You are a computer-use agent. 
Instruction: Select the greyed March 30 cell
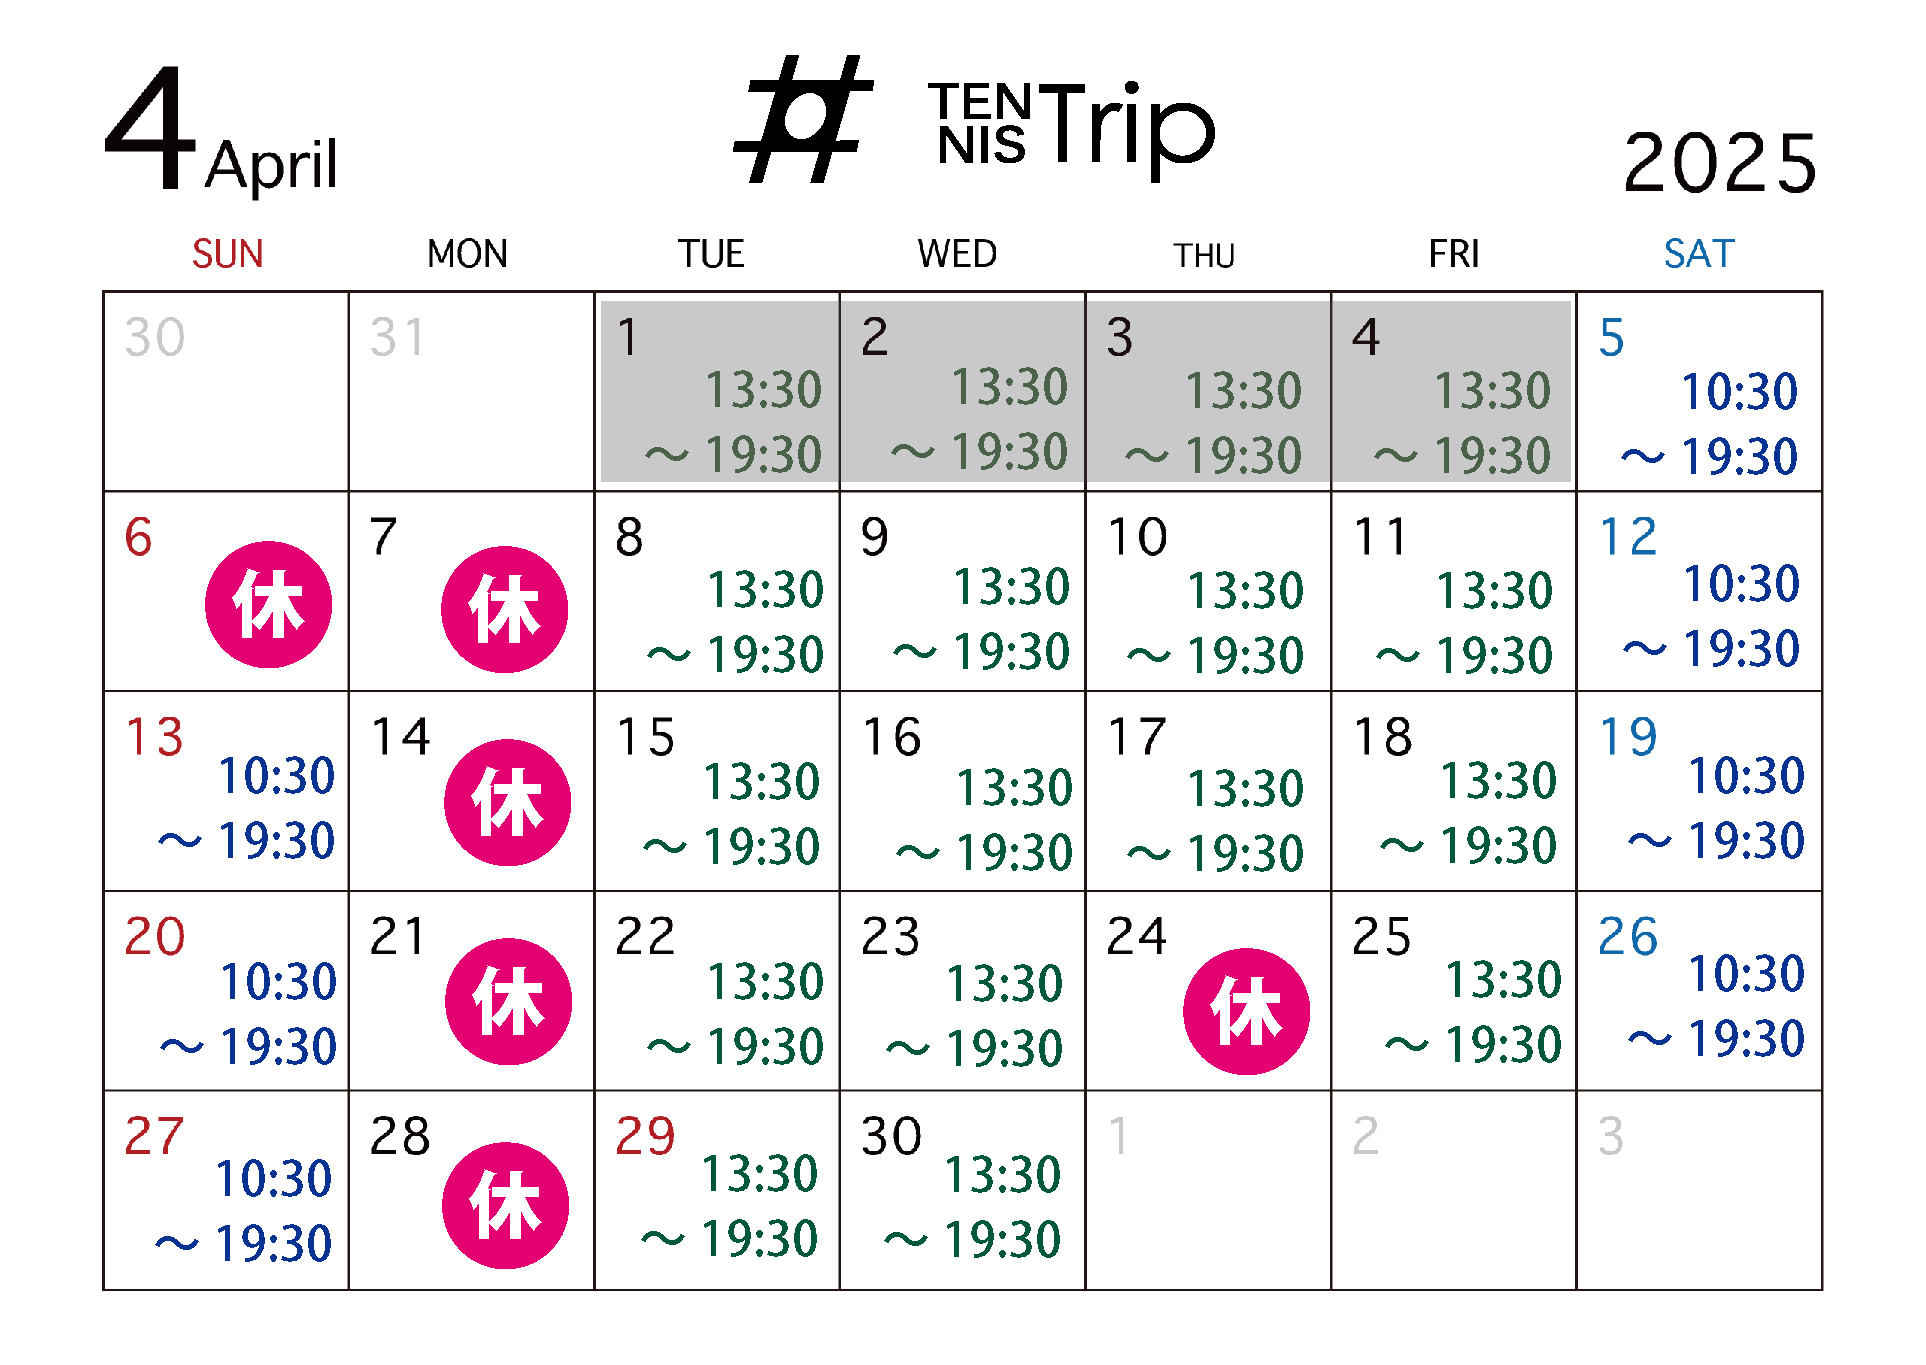click(x=226, y=391)
